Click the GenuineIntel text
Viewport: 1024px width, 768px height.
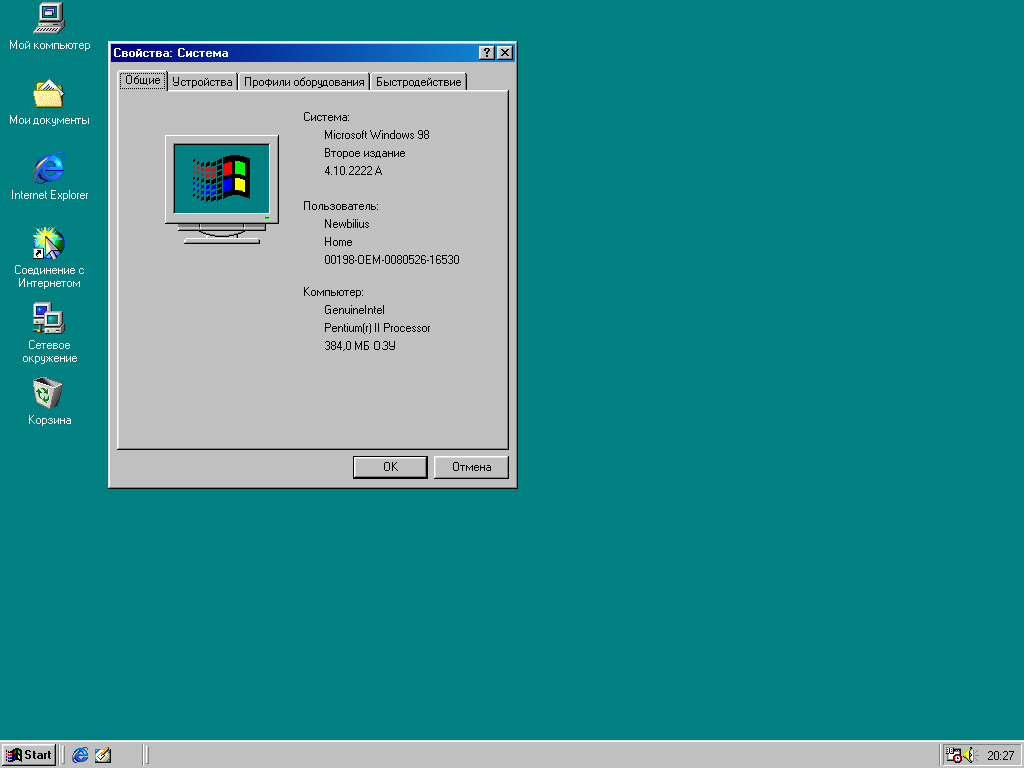[355, 310]
